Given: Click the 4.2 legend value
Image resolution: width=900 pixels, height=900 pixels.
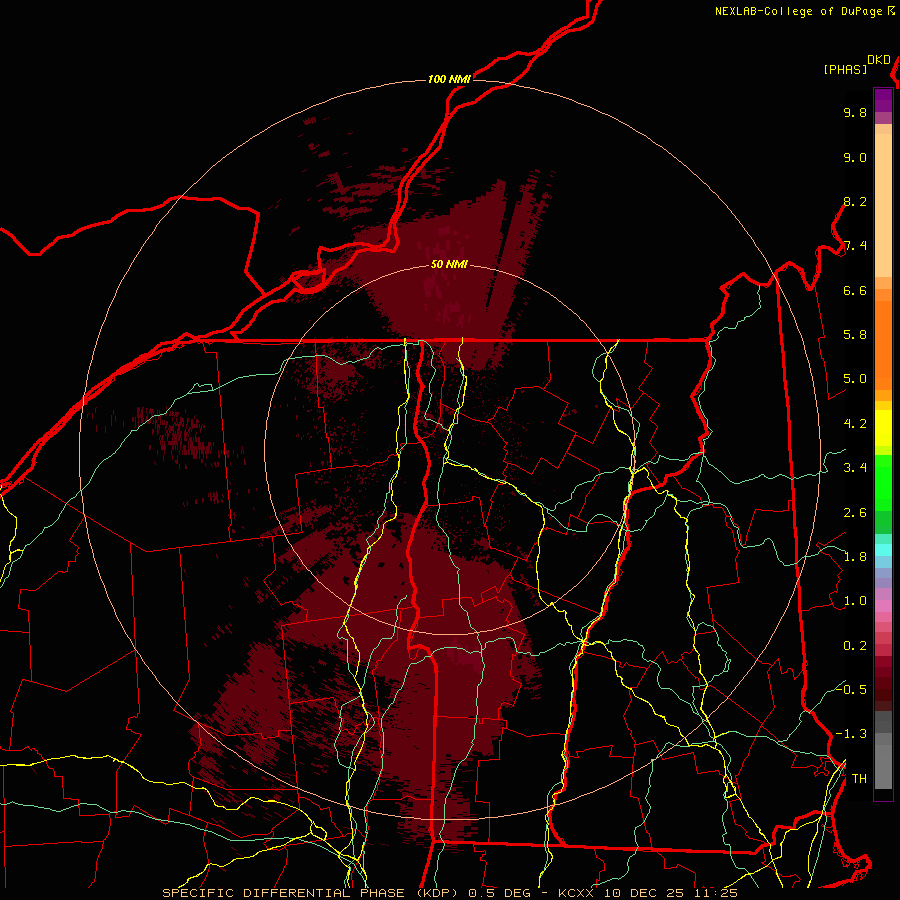Looking at the screenshot, I should (855, 424).
